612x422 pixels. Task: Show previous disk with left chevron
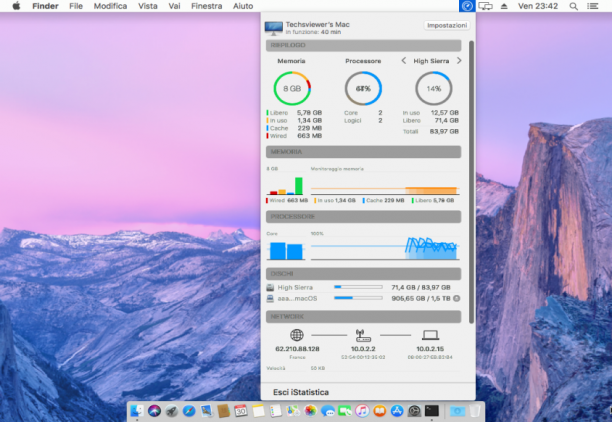point(404,61)
